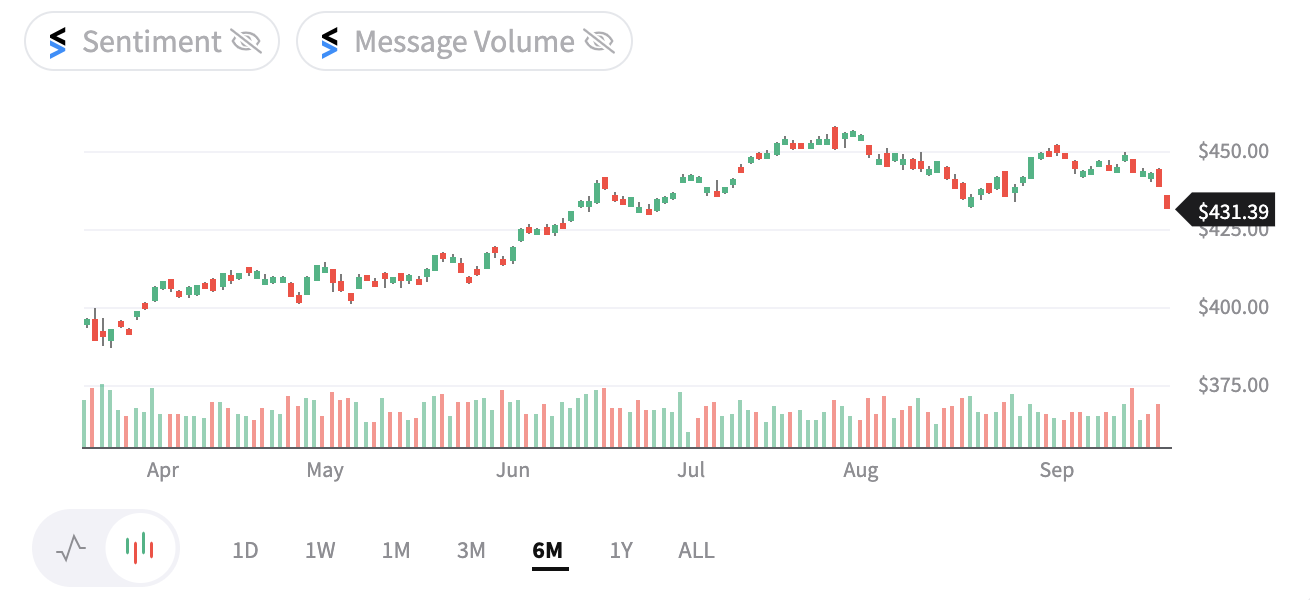Select the 1Y timeframe option

[x=620, y=549]
